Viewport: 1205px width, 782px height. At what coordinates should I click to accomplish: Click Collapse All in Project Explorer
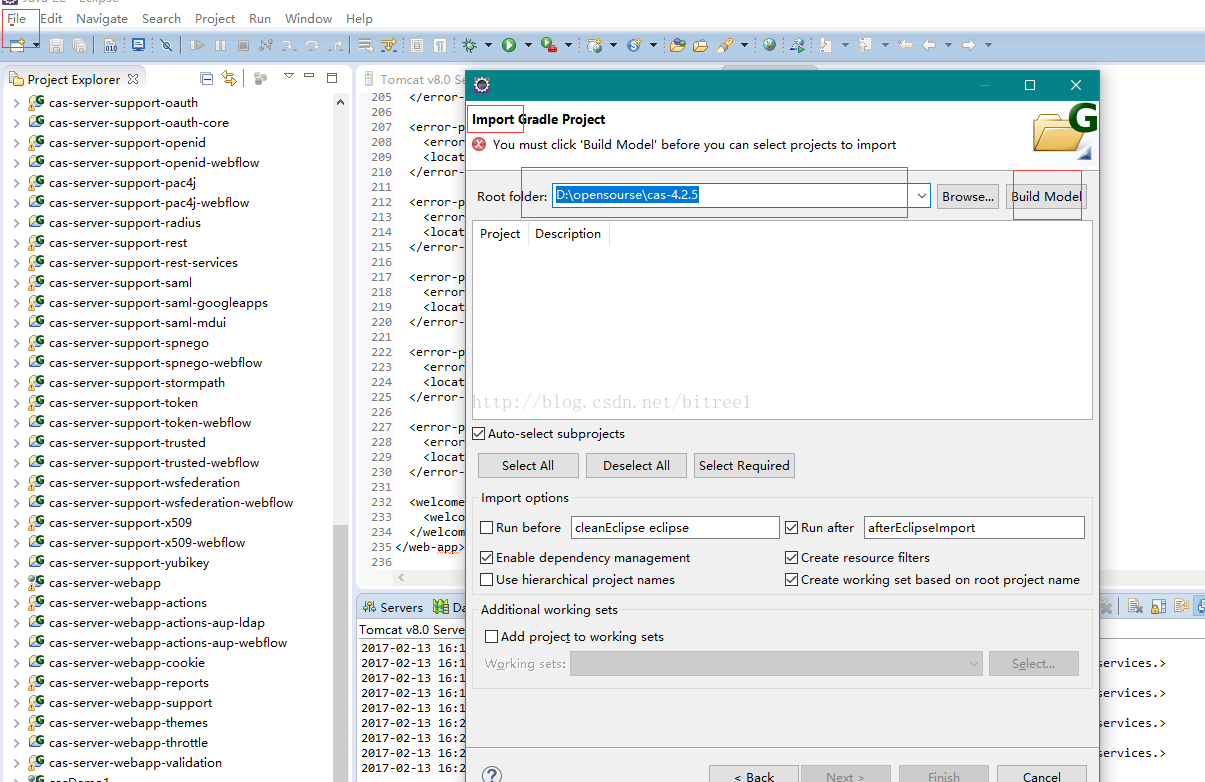click(x=207, y=78)
